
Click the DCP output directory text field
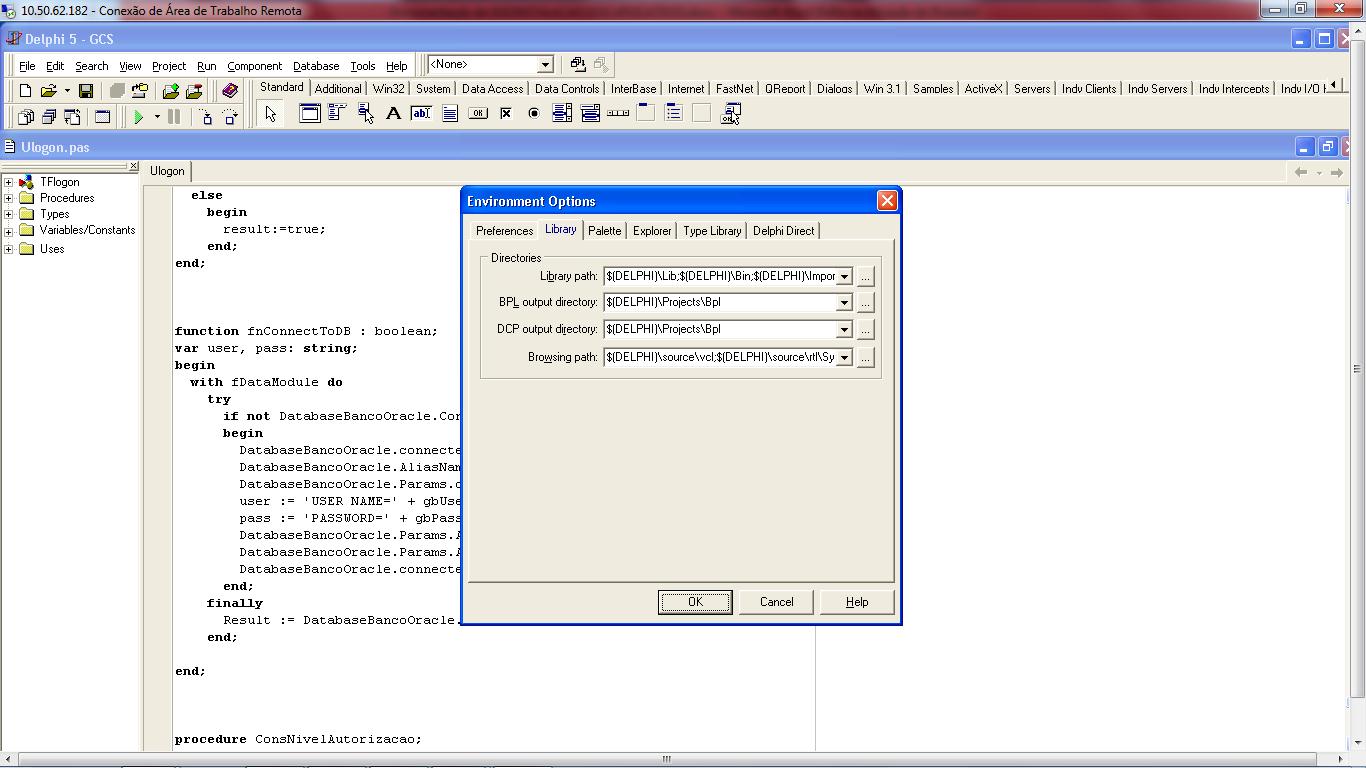tap(720, 329)
